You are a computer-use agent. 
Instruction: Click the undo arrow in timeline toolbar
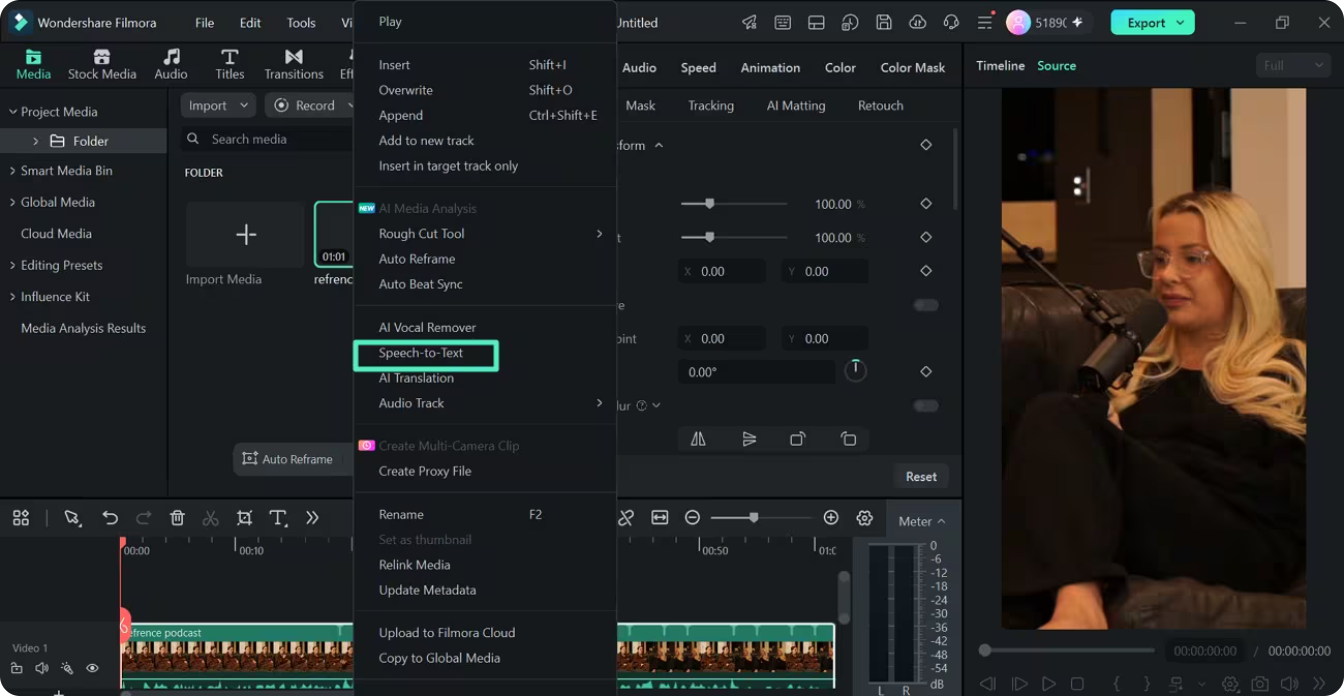pos(110,518)
